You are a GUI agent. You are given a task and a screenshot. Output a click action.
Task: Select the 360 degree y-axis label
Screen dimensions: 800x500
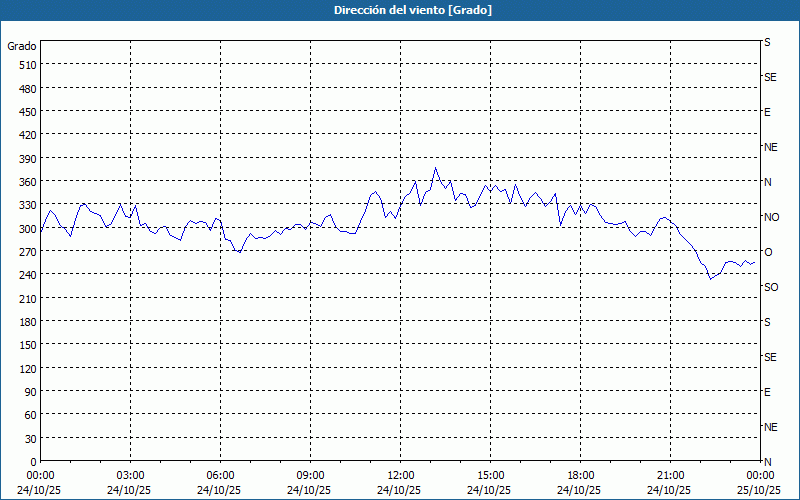pos(27,182)
